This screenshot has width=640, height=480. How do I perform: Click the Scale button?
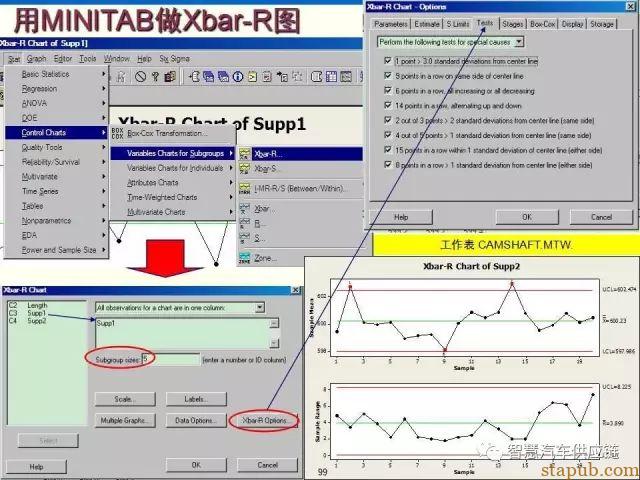(x=124, y=399)
